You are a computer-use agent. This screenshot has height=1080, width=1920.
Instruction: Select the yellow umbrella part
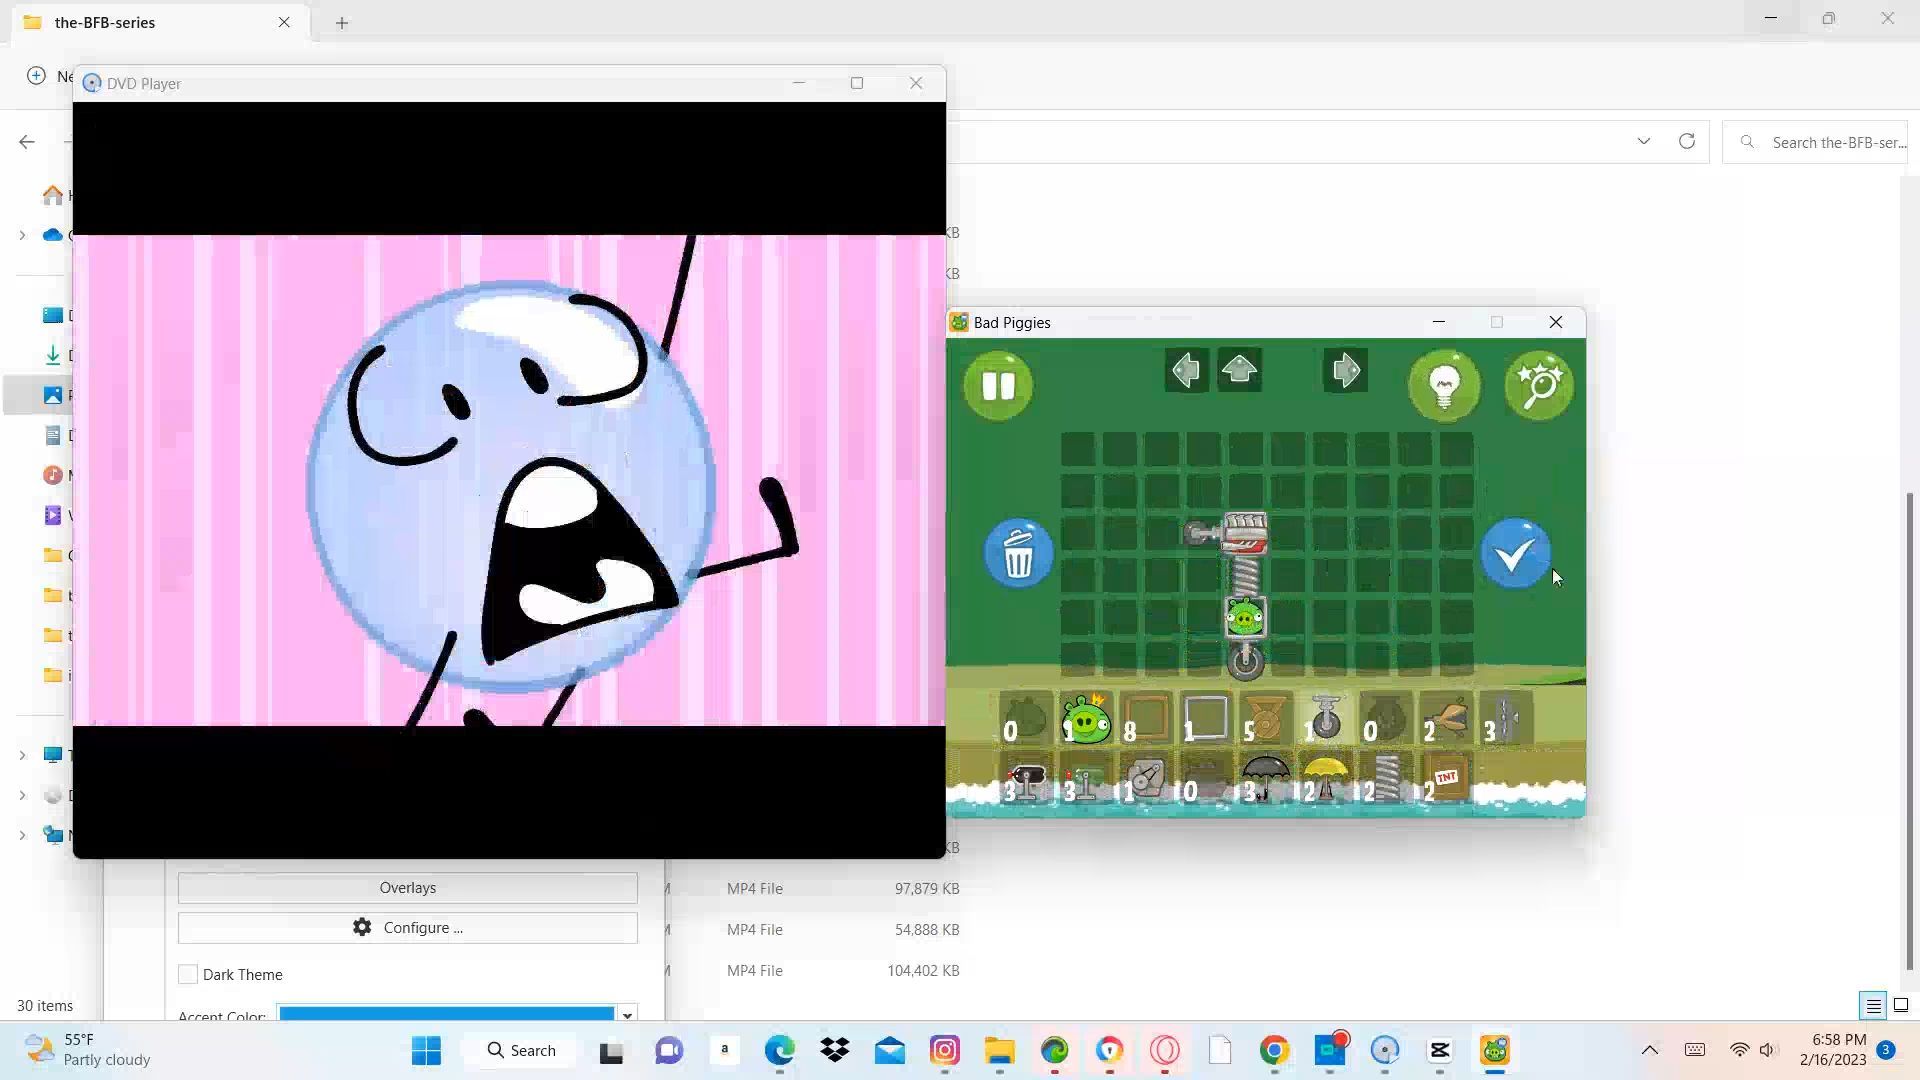click(1325, 779)
